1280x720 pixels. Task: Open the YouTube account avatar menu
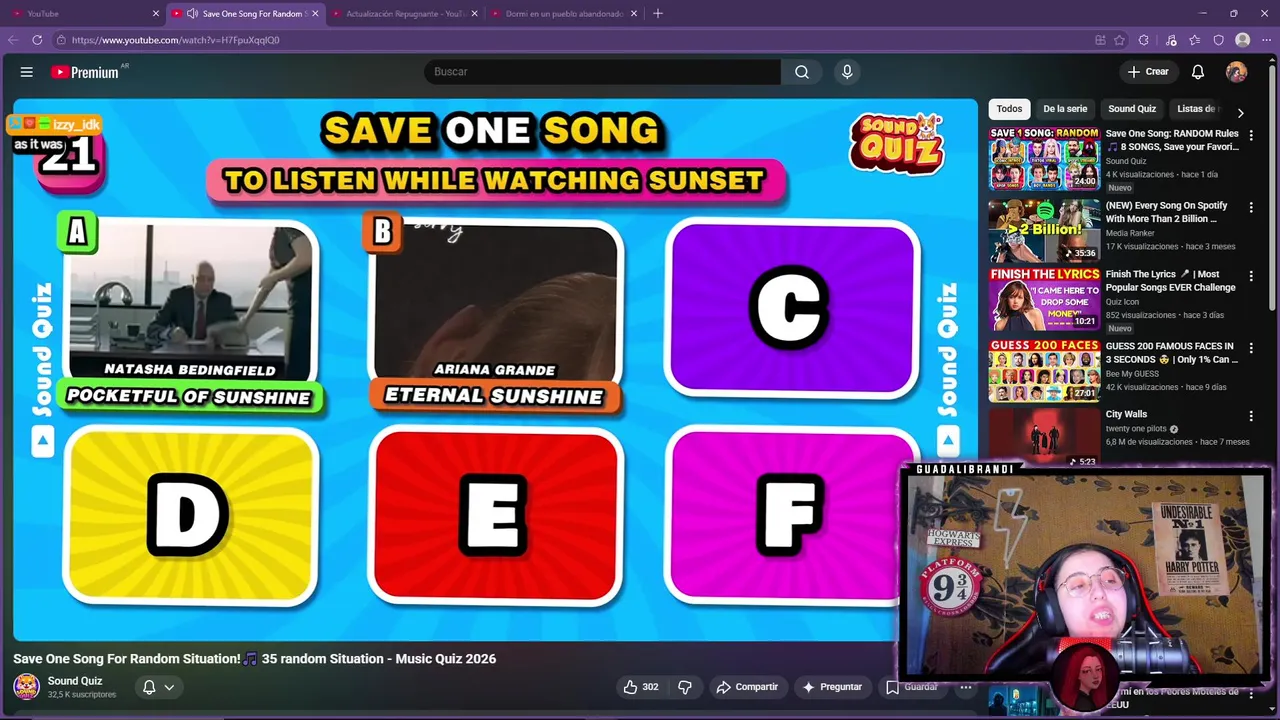tap(1237, 72)
